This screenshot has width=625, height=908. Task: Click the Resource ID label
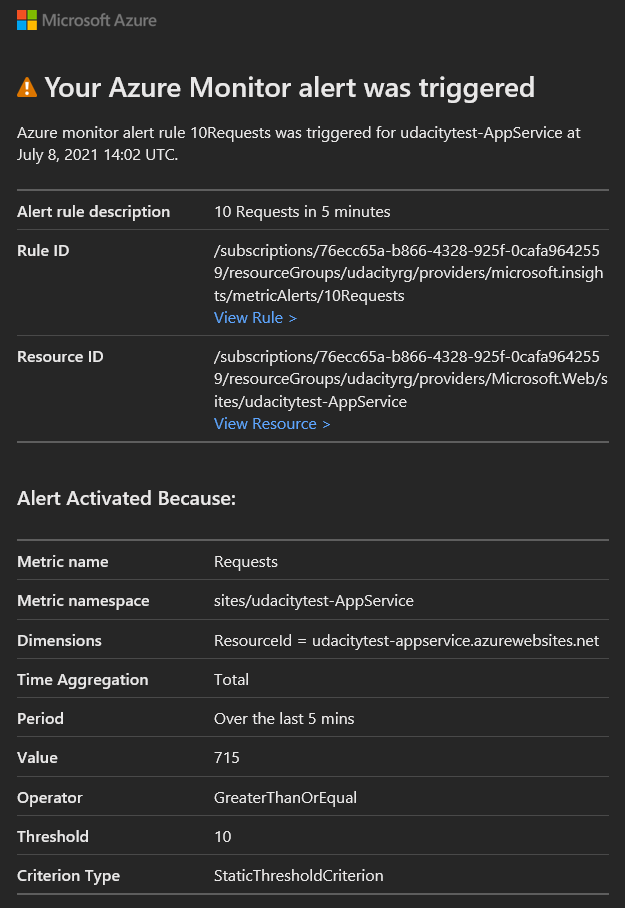coord(60,357)
